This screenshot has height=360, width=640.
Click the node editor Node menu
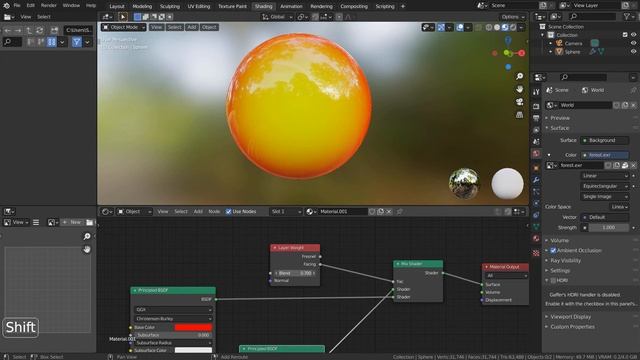(x=214, y=211)
